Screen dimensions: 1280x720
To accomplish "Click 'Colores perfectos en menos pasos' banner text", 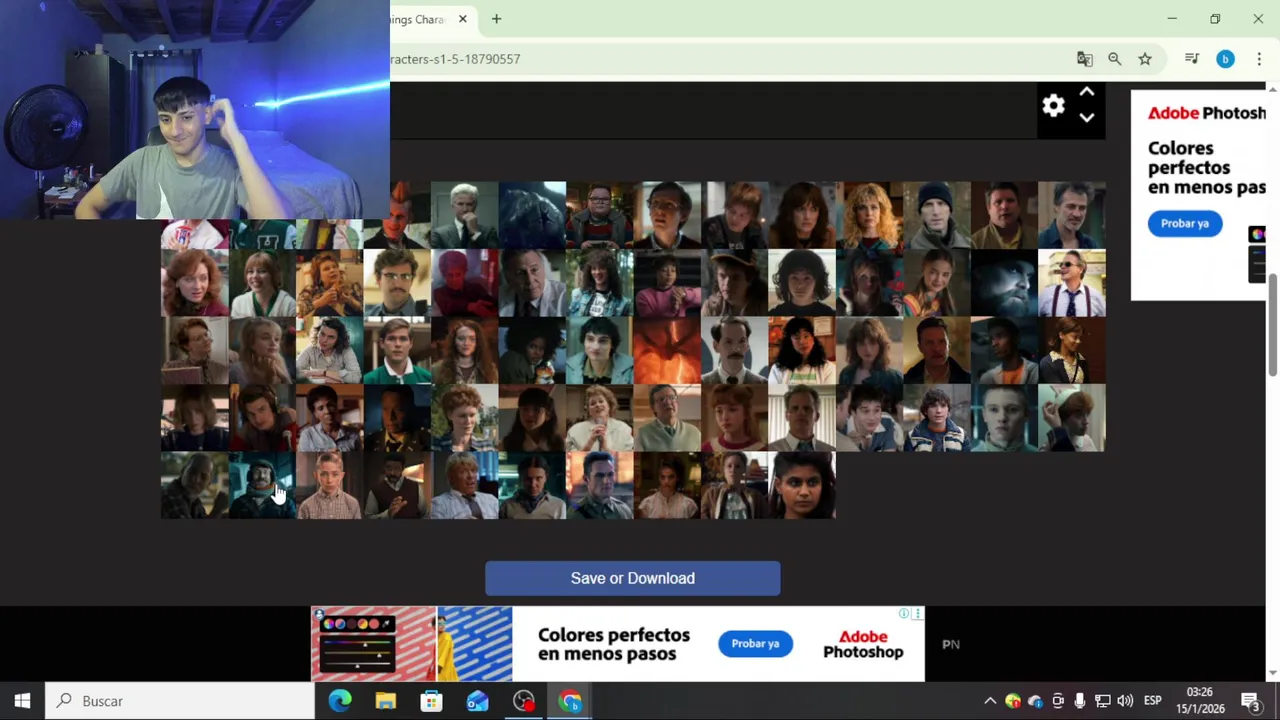I will 613,644.
